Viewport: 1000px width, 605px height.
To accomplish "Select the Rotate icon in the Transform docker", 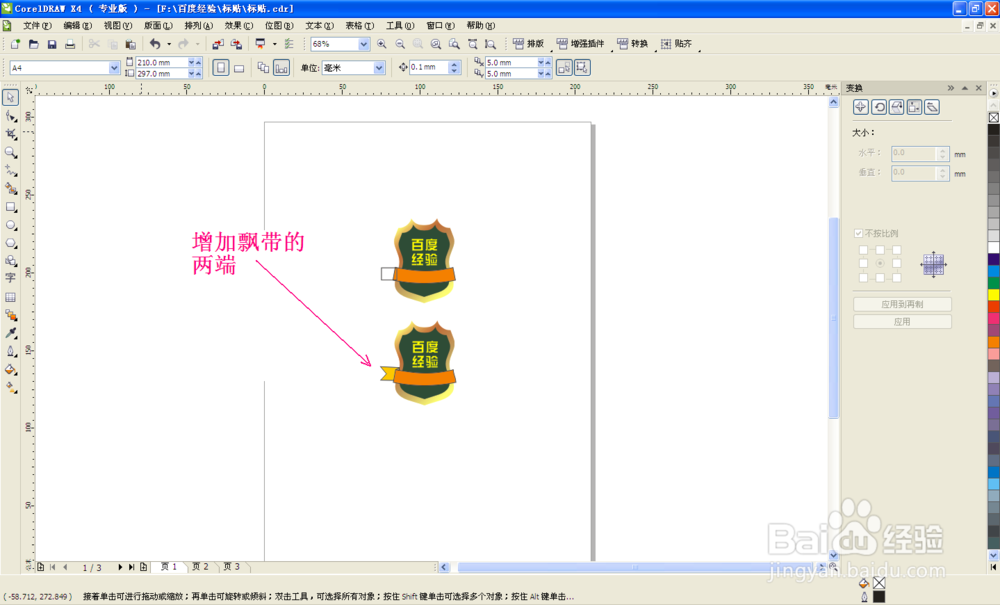I will click(879, 107).
